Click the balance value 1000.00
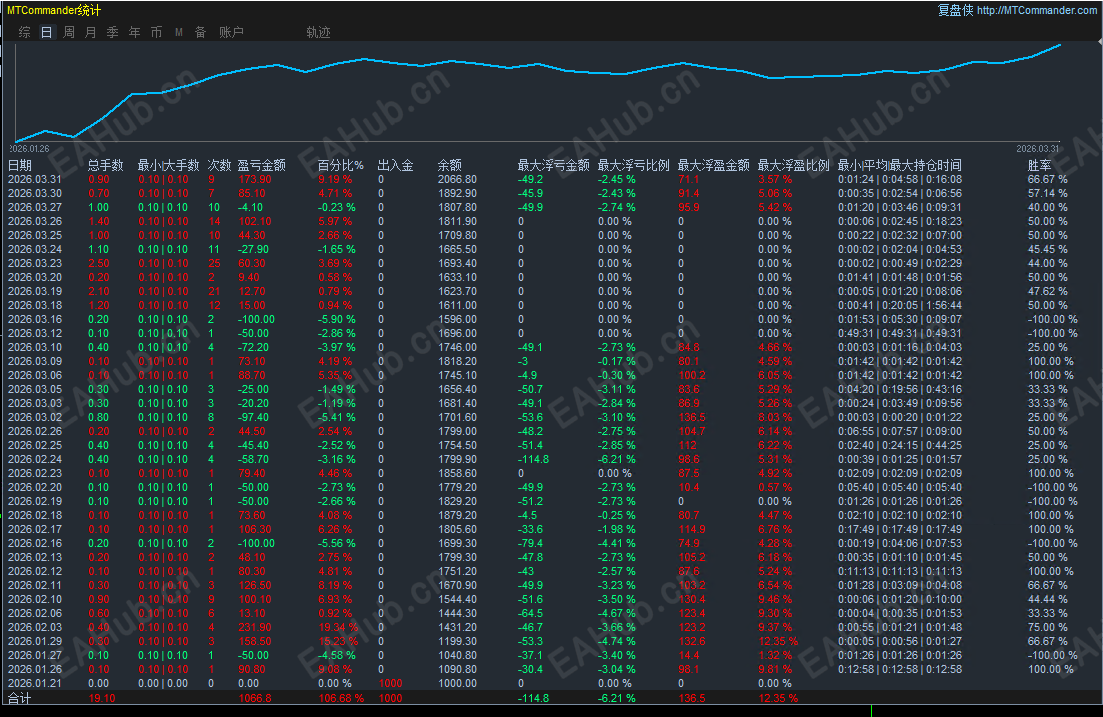 (x=457, y=683)
